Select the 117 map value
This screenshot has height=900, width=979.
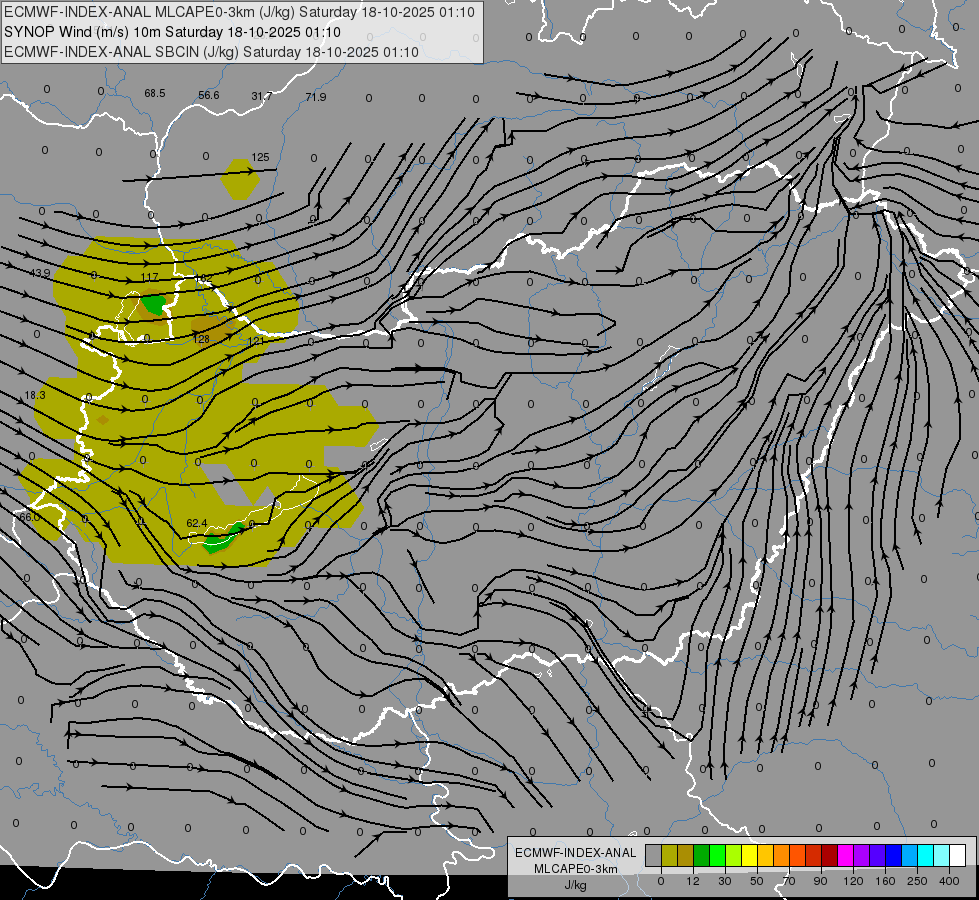point(150,277)
